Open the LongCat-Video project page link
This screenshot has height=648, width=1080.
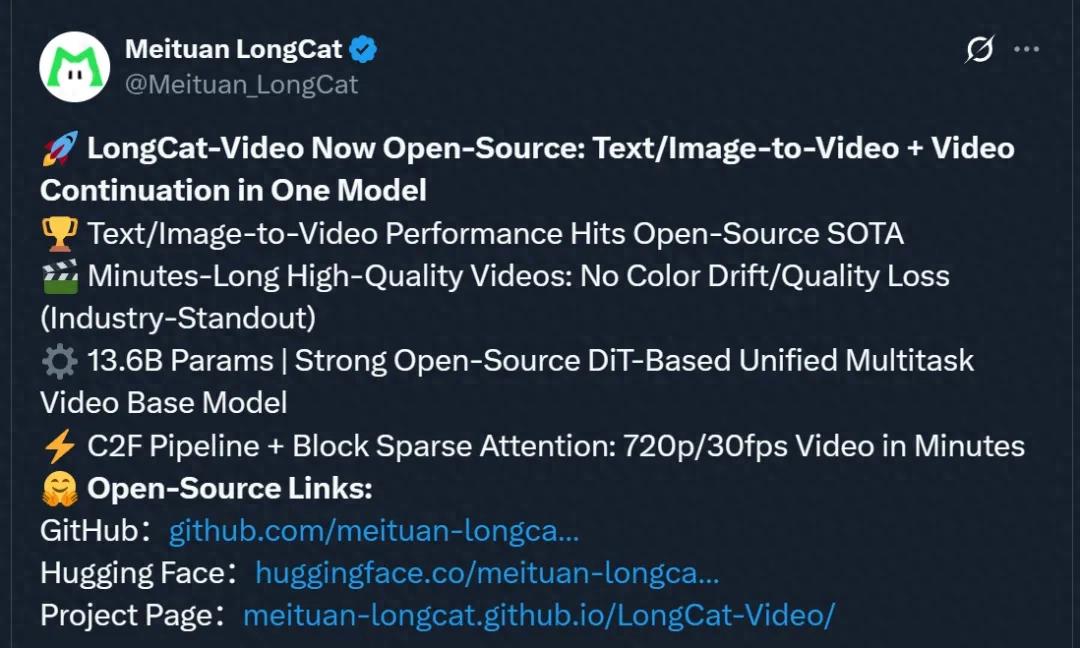click(x=539, y=616)
